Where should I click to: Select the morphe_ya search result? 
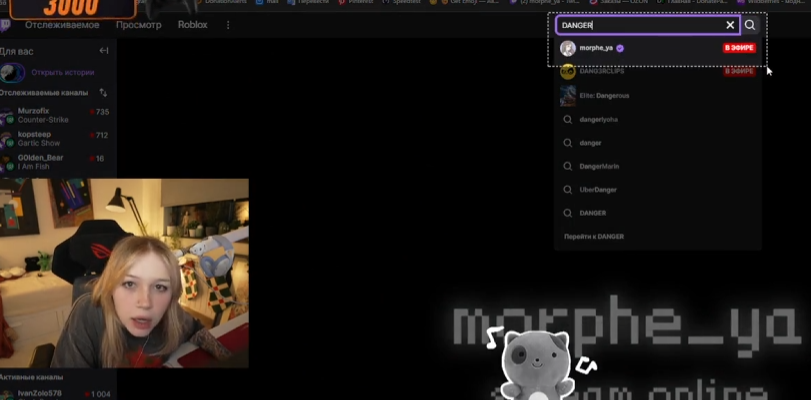coord(657,48)
